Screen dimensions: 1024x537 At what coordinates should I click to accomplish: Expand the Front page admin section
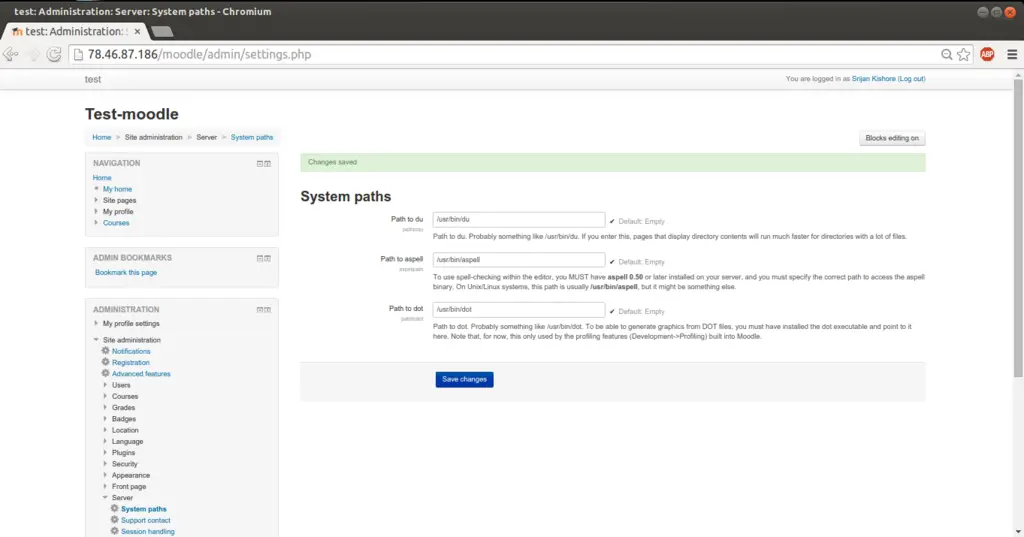(105, 486)
